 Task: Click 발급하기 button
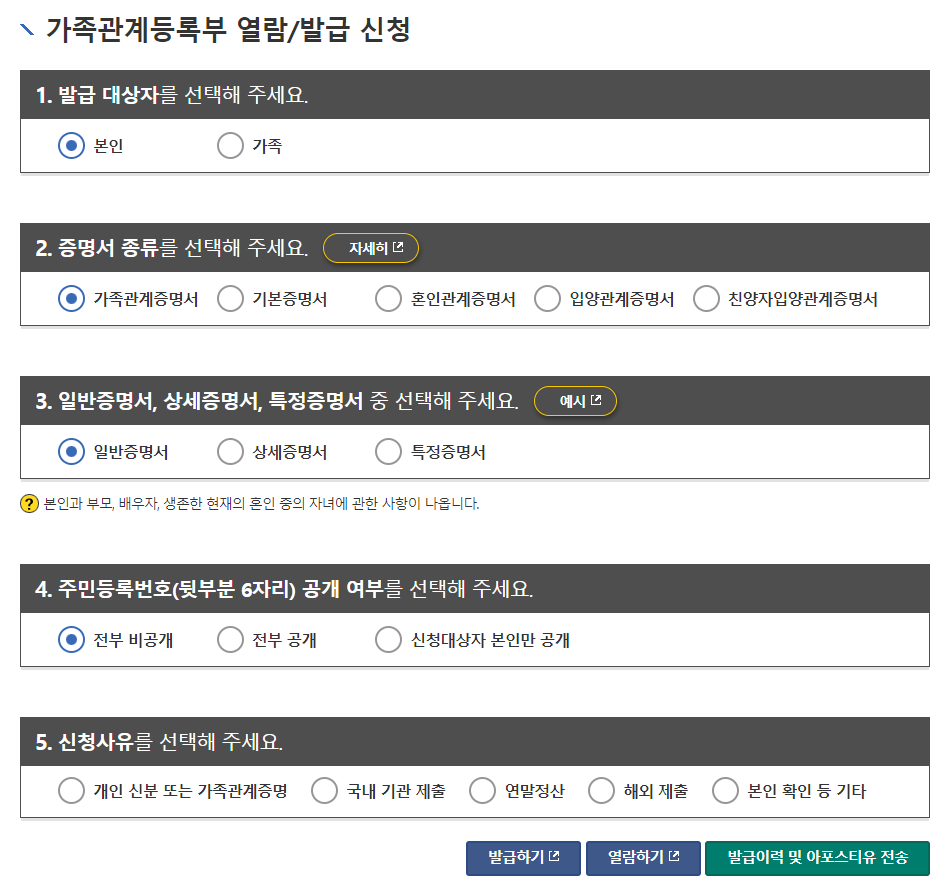(x=523, y=858)
